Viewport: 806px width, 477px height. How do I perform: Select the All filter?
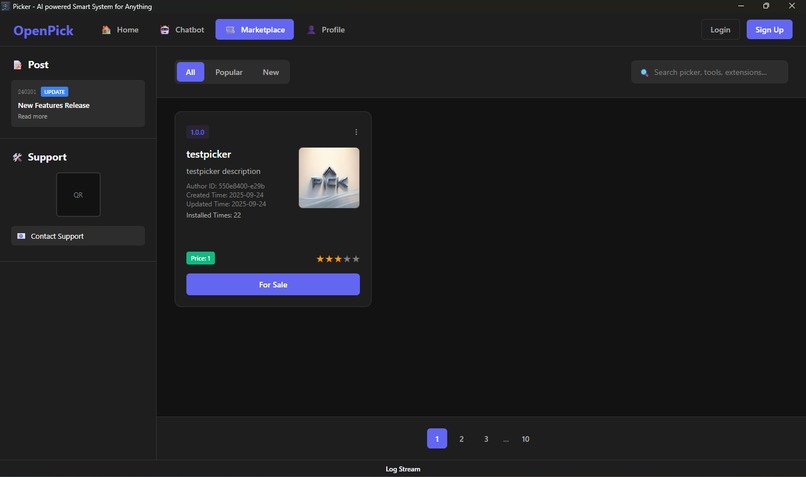tap(190, 72)
